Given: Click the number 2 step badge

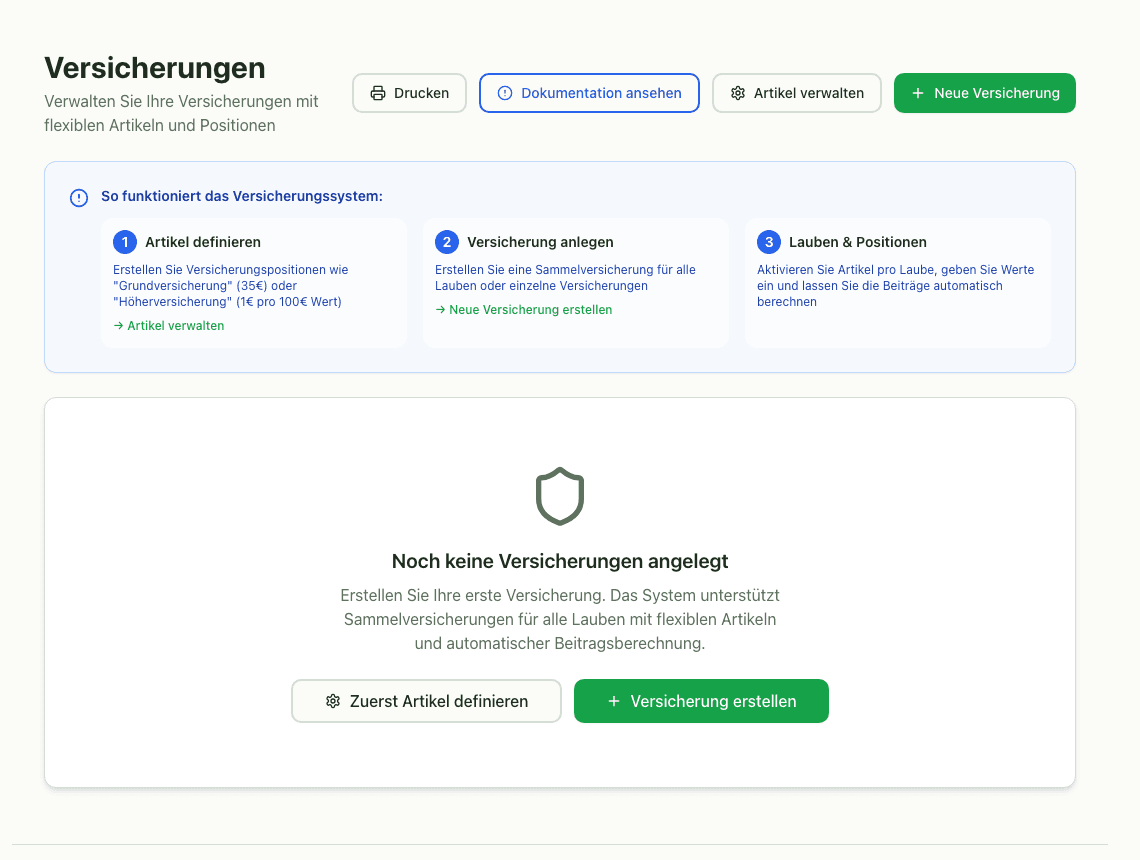Looking at the screenshot, I should pos(446,242).
